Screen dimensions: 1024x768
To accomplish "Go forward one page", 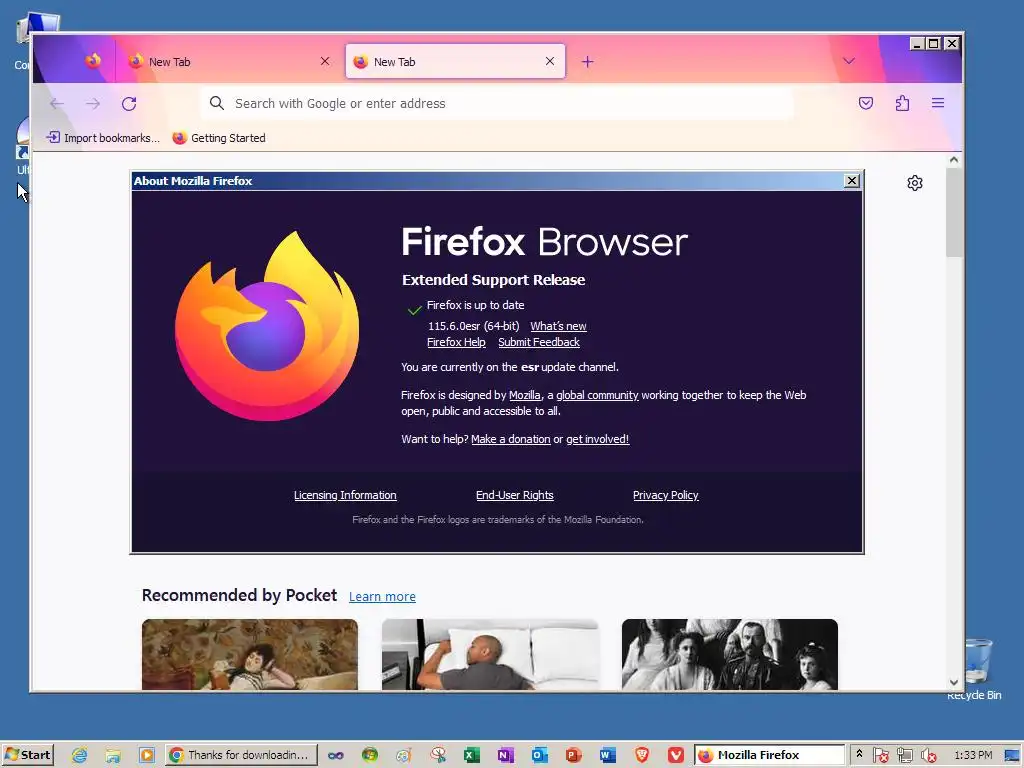I will pyautogui.click(x=93, y=103).
